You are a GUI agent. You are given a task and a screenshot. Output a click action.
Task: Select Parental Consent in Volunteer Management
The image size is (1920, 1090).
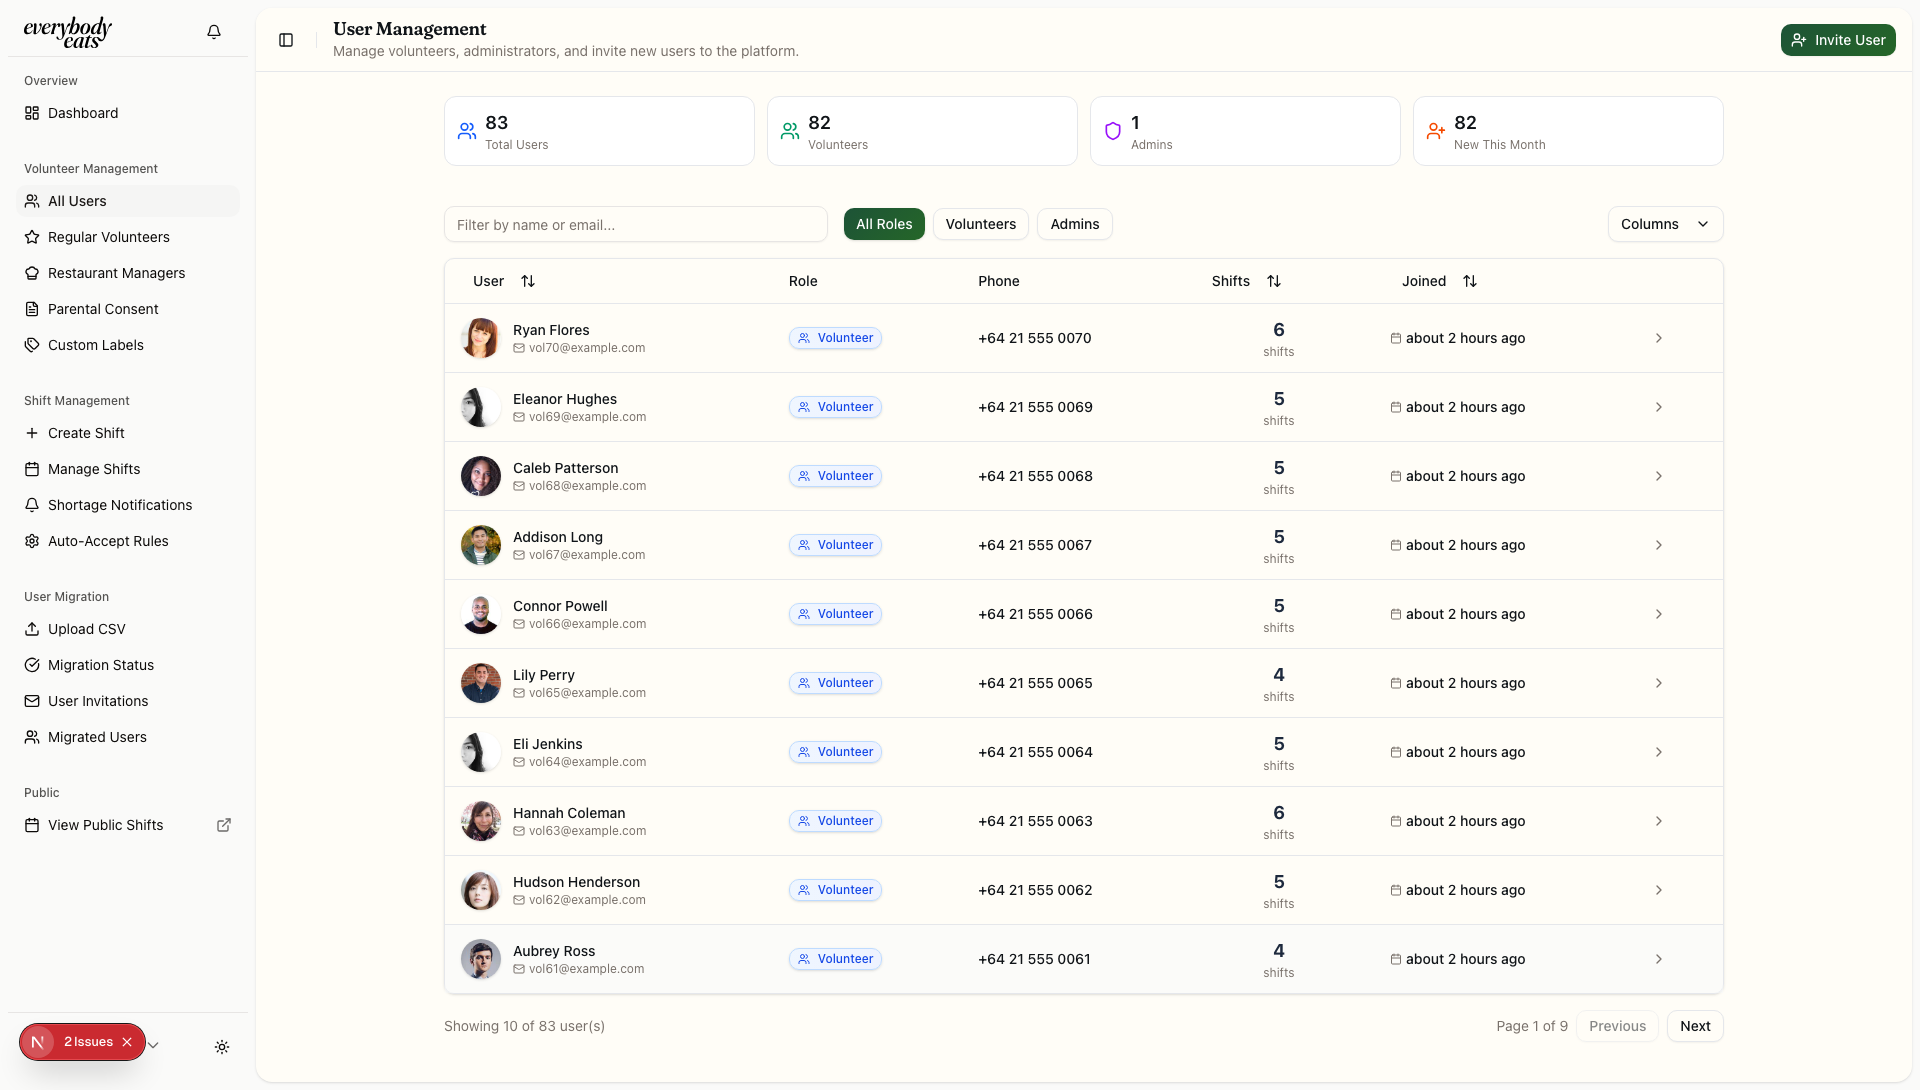point(102,309)
